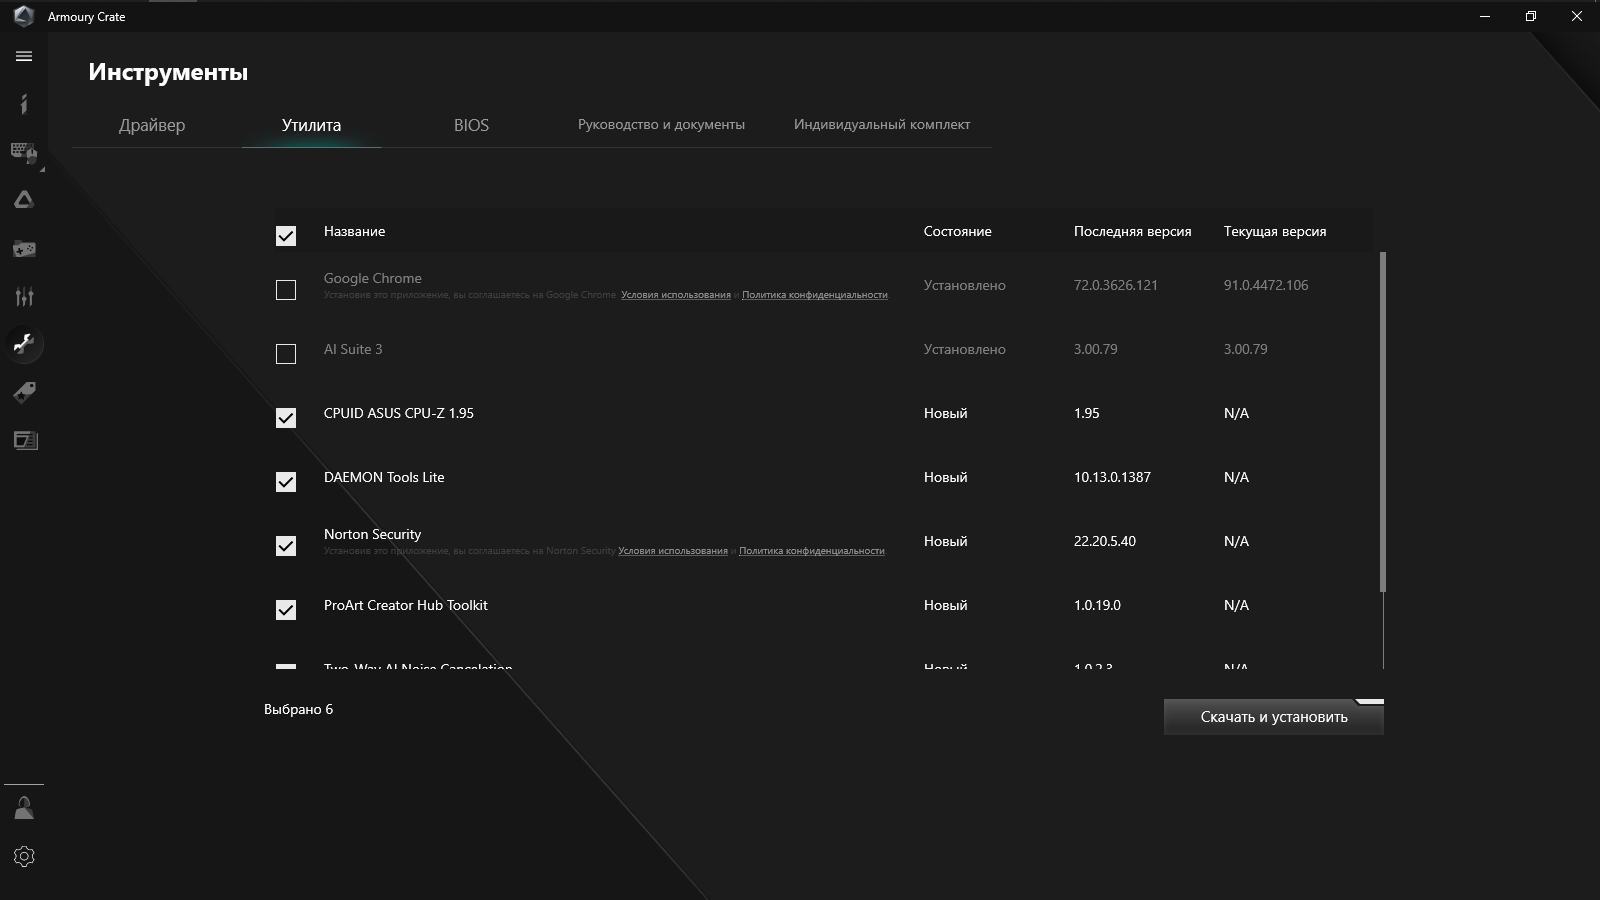Open Featured deals tag icon
The width and height of the screenshot is (1600, 900).
pos(24,392)
